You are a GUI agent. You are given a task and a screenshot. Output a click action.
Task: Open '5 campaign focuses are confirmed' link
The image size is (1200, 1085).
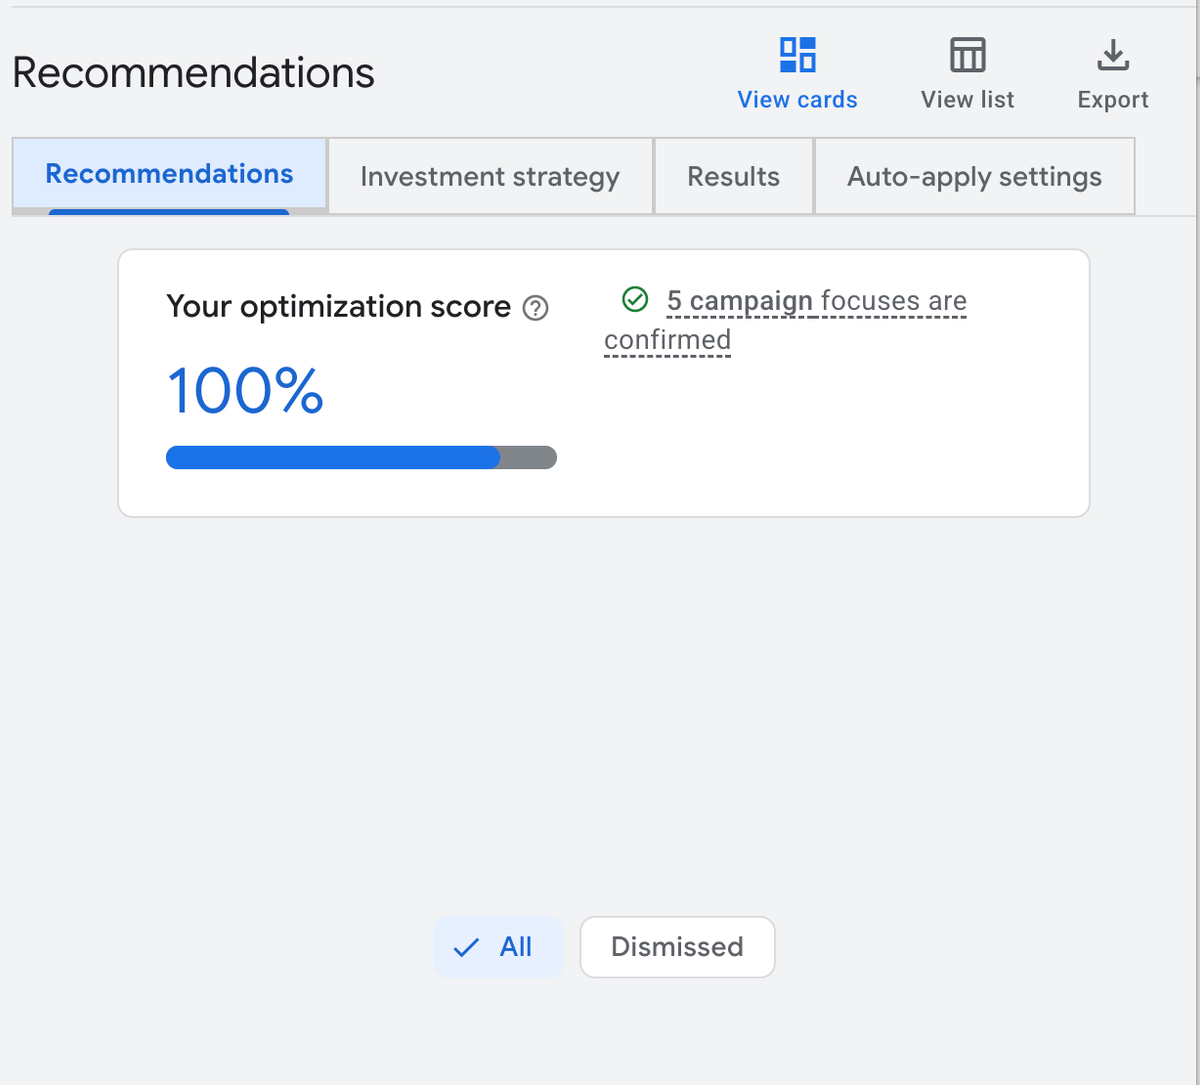786,320
